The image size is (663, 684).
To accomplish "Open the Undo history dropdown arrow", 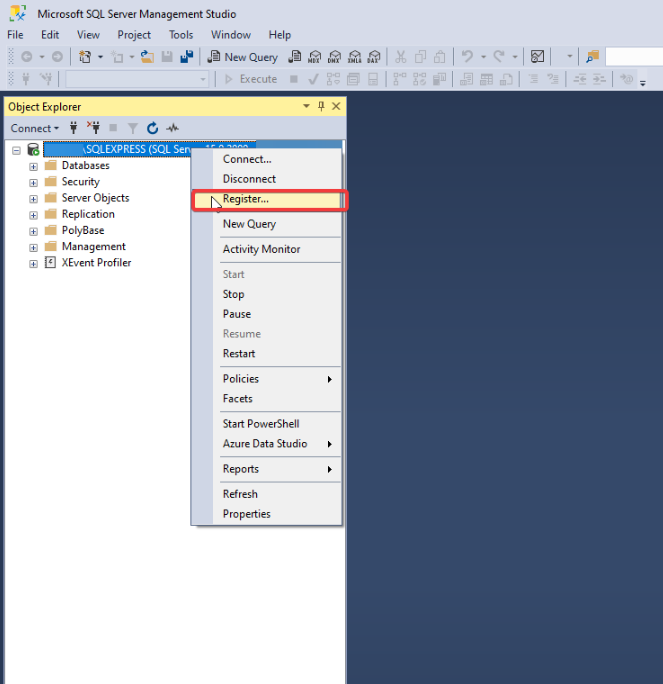I will tap(483, 57).
